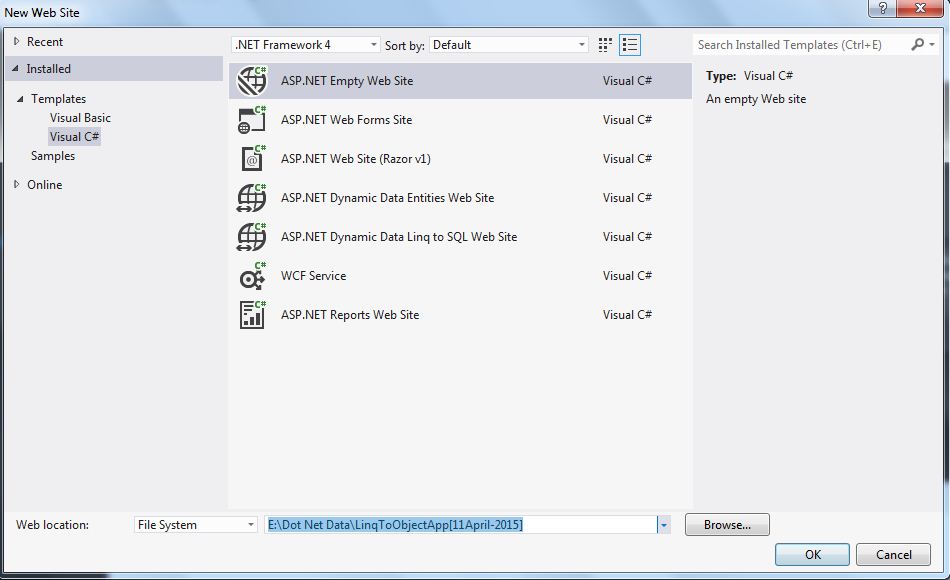Screen dimensions: 950x580
Task: Select Samples in the left tree
Action: tap(53, 156)
